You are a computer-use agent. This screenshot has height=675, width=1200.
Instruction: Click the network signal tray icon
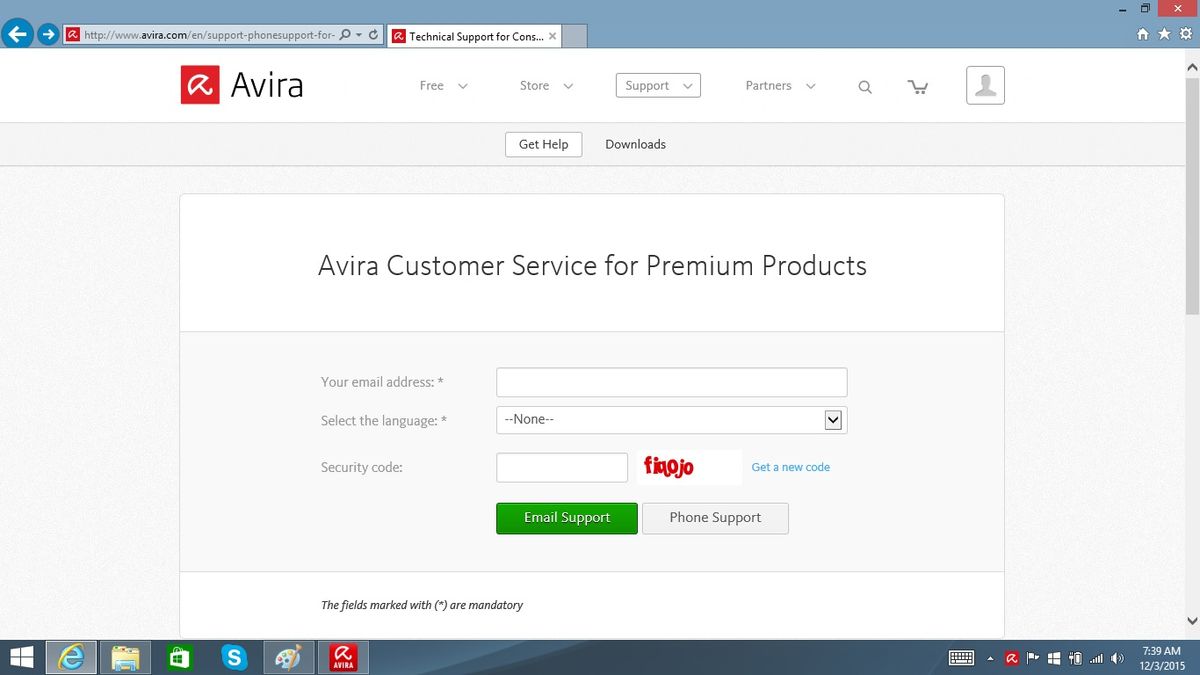pos(1096,658)
